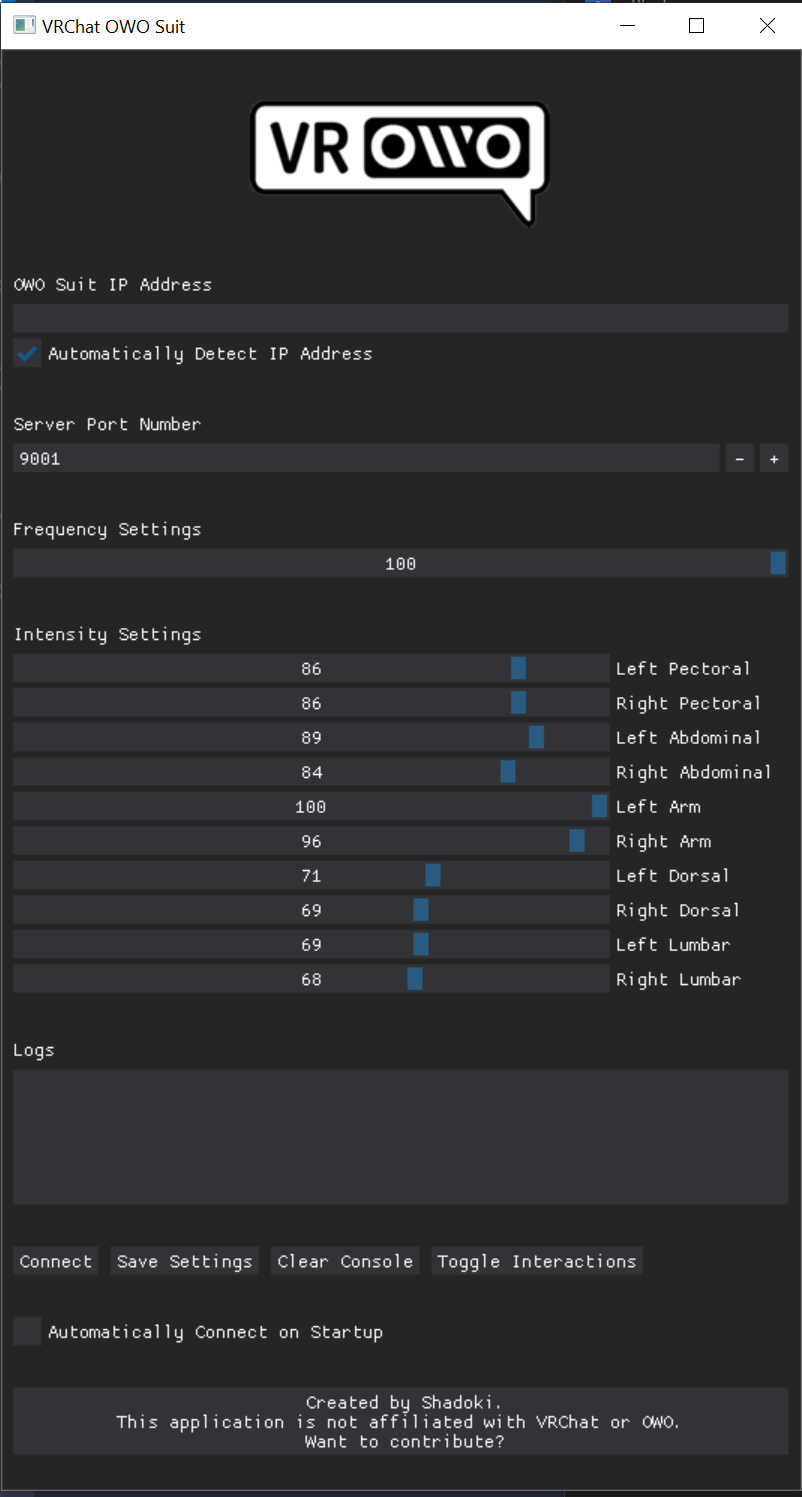Click the Save Settings button
The height and width of the screenshot is (1497, 802).
pos(185,1262)
